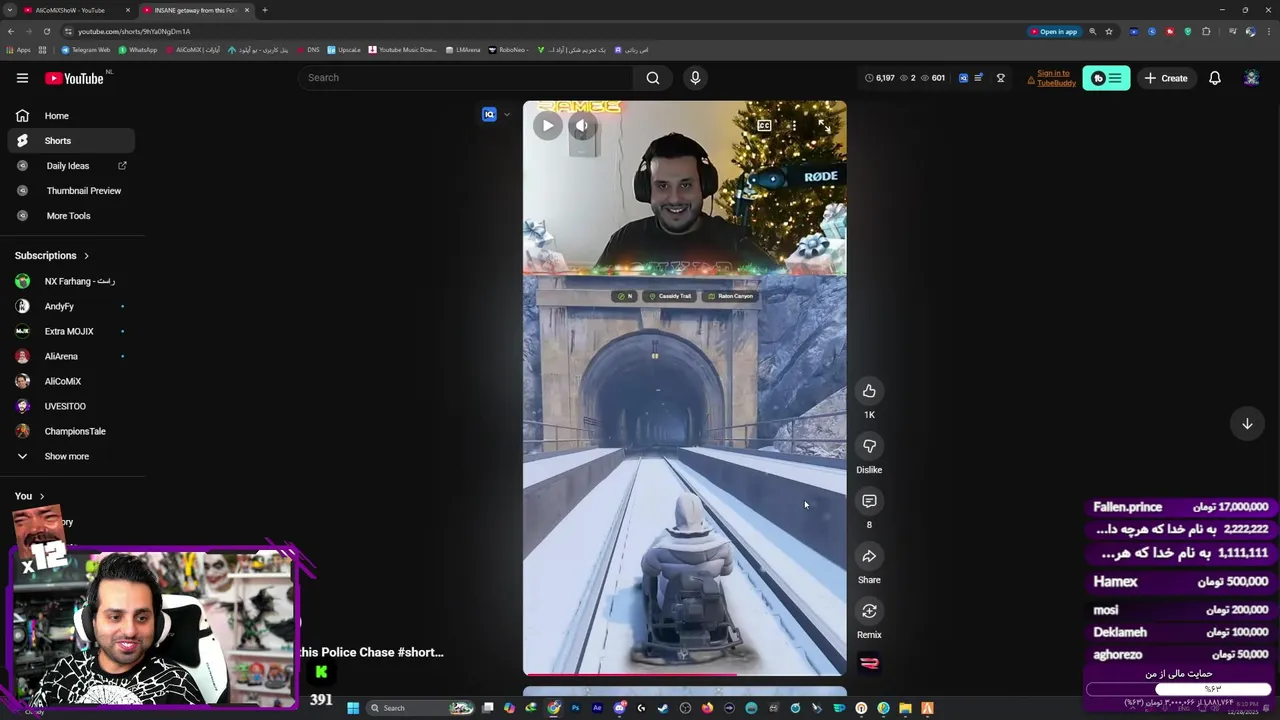The image size is (1280, 720).
Task: Open the Short's comments
Action: 869,501
